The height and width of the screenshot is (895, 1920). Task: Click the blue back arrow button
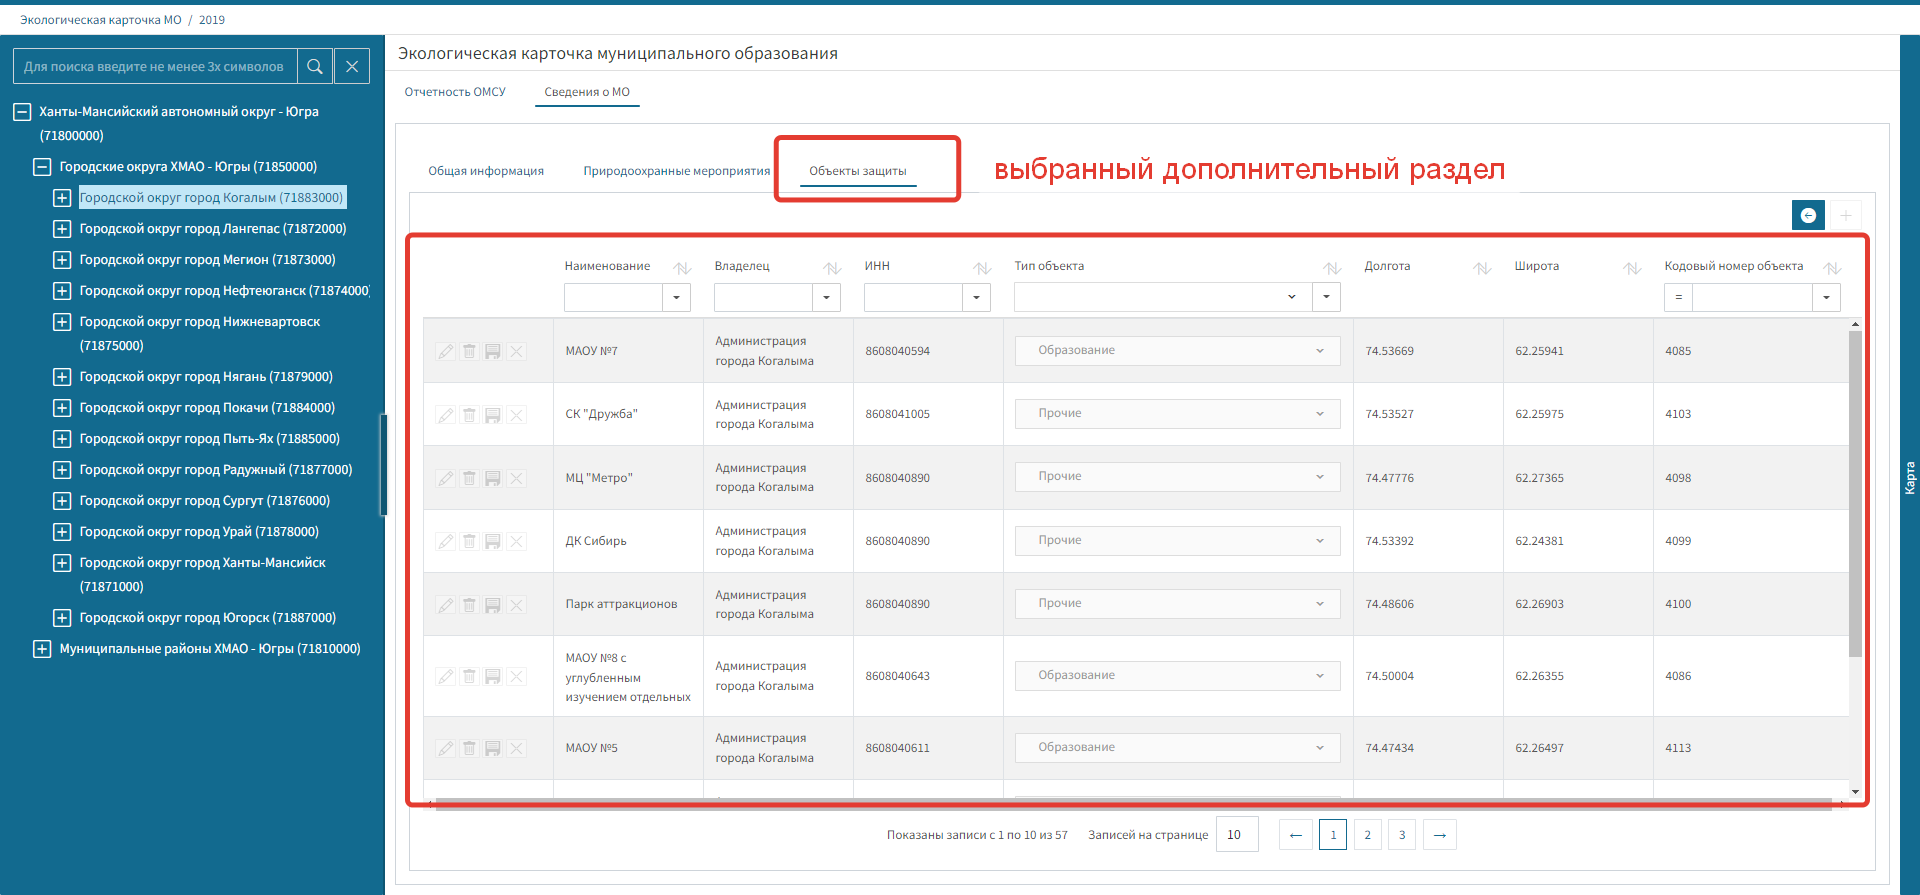pos(1808,215)
